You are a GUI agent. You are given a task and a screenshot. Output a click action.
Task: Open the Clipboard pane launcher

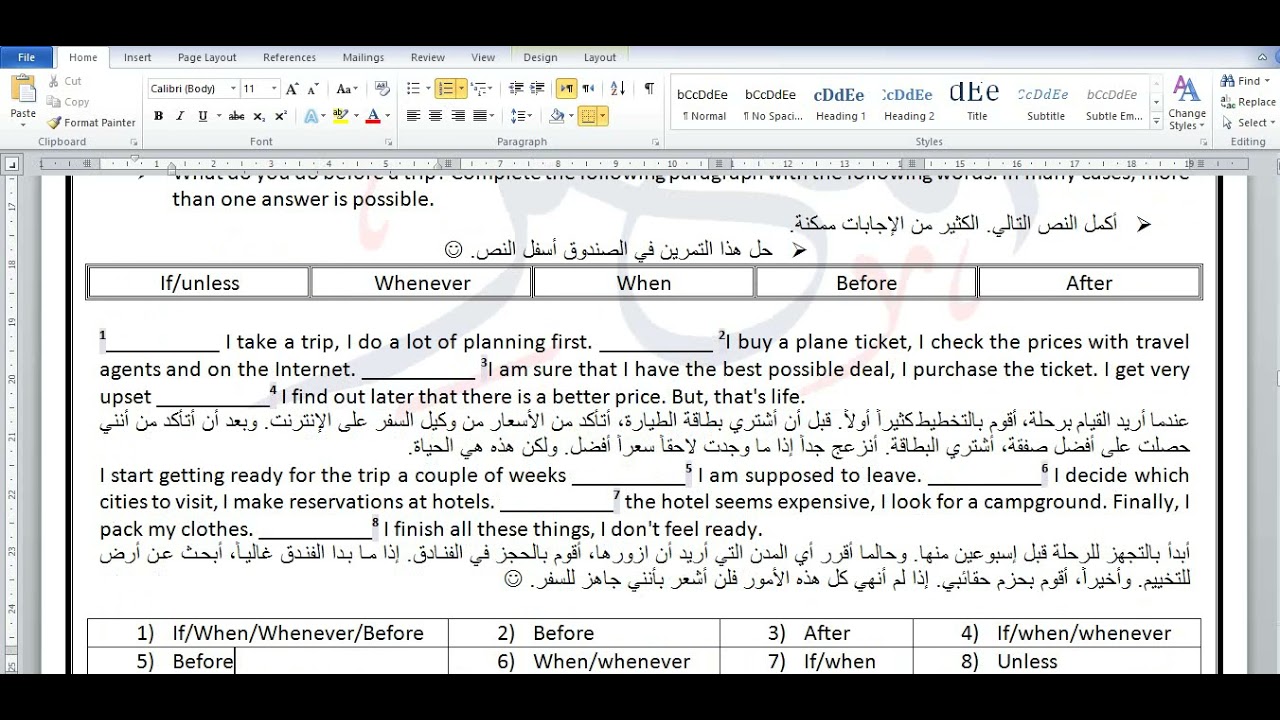133,142
